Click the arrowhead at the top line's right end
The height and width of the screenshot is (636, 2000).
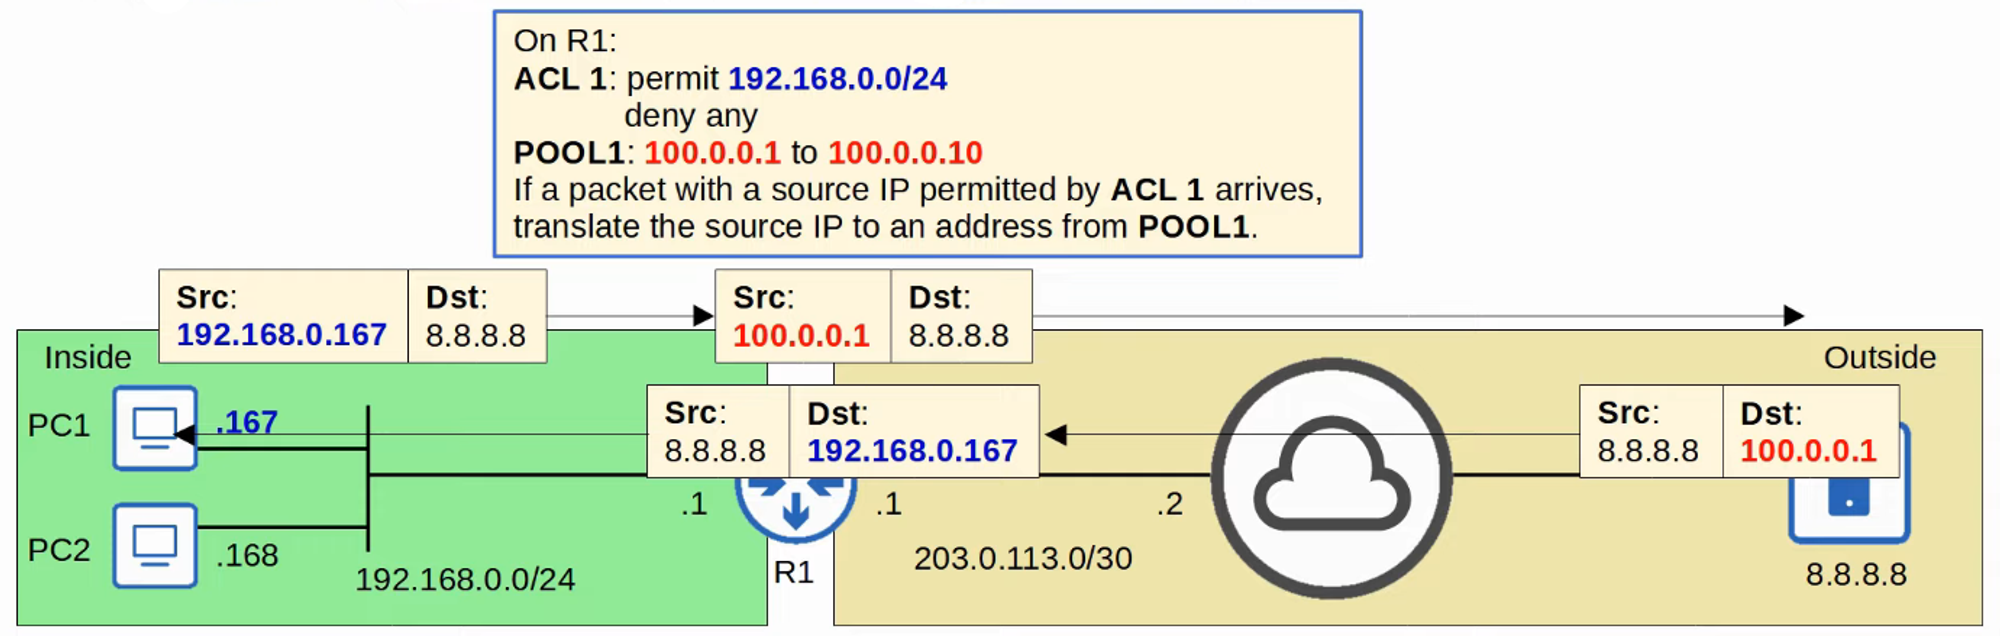pos(1793,316)
